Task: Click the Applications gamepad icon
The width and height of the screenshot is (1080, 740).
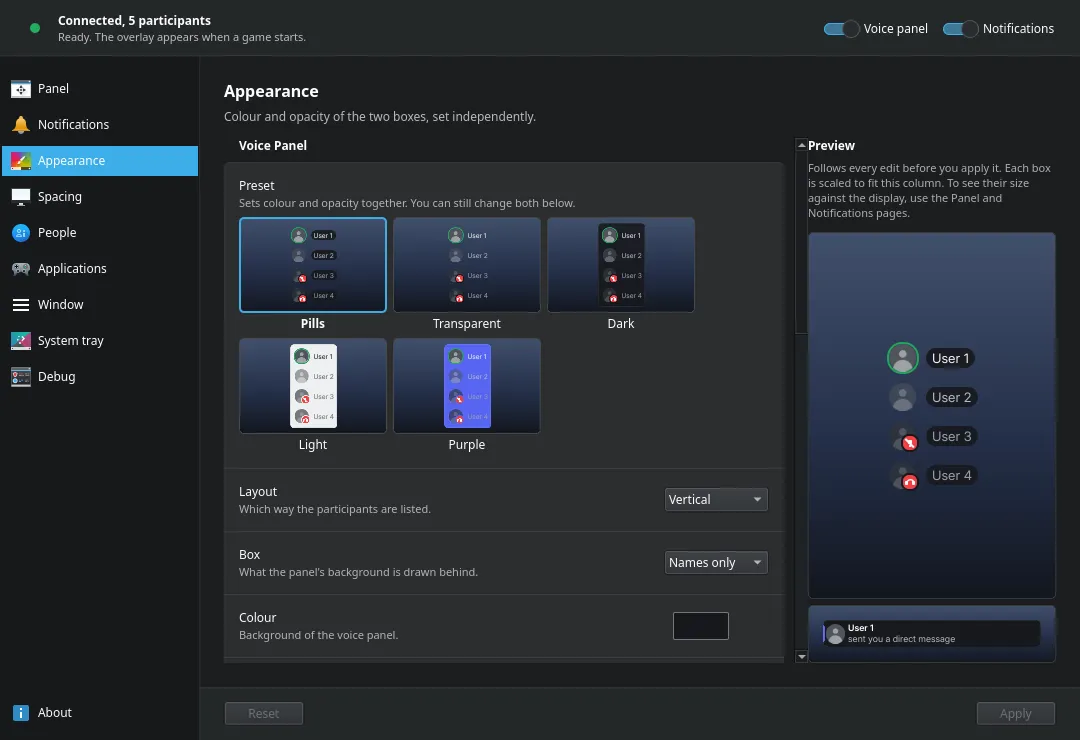Action: pyautogui.click(x=21, y=269)
